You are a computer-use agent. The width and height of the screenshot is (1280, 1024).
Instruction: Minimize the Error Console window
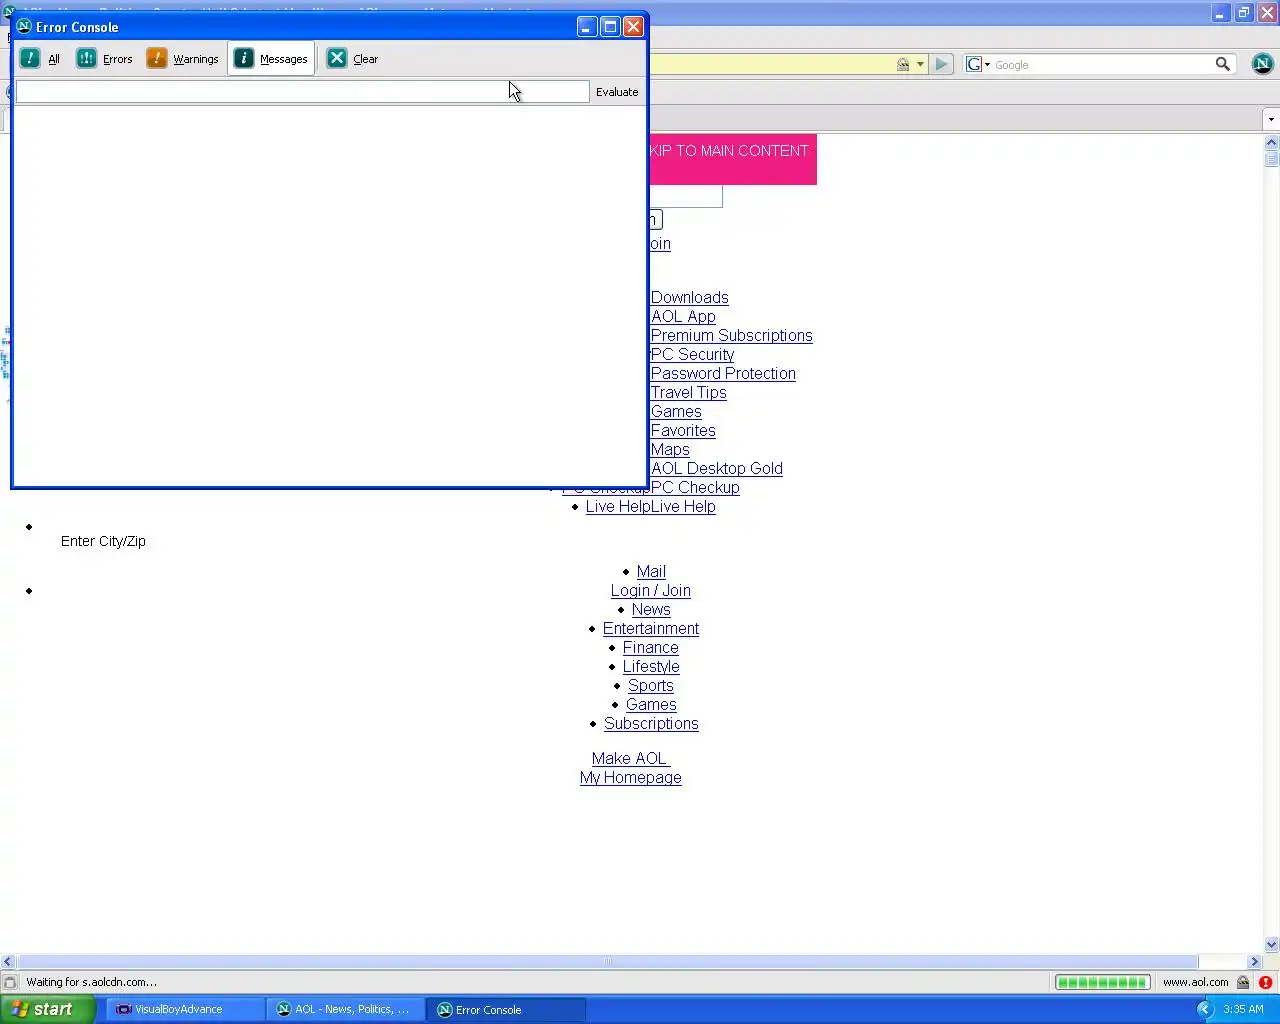point(587,27)
